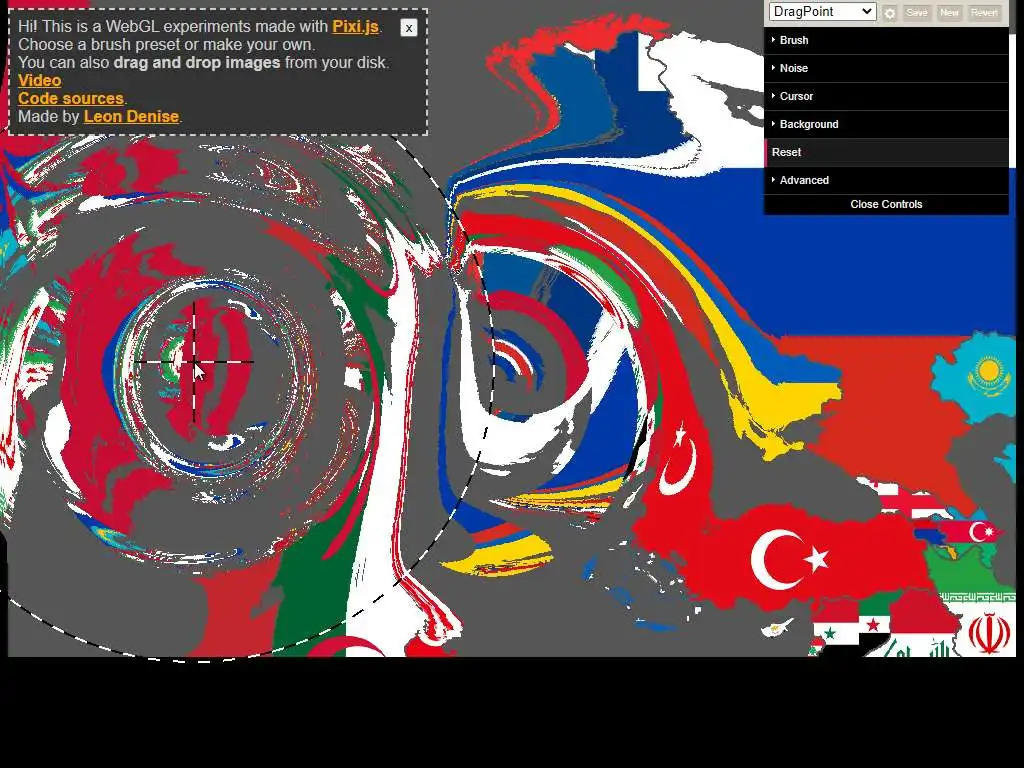Expand the Advanced folder
Screen dimensions: 1024x768
pos(886,180)
